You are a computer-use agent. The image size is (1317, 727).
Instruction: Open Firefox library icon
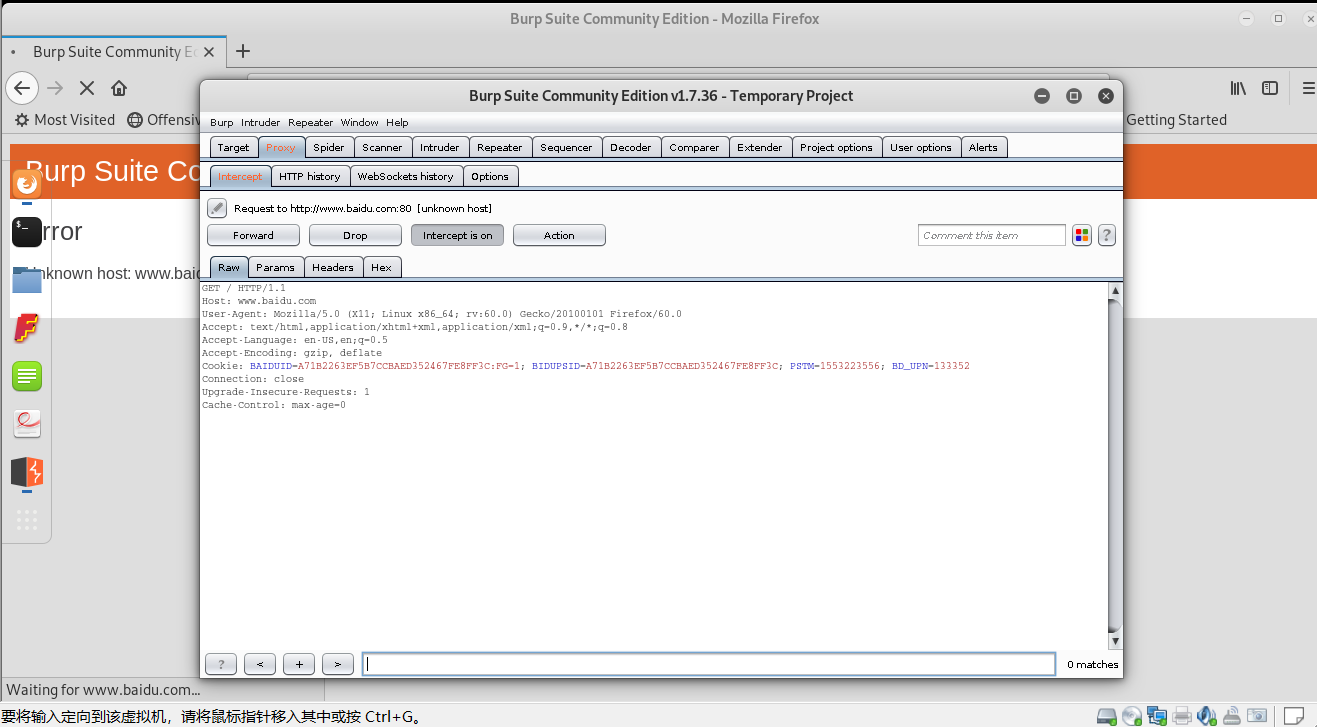1238,88
